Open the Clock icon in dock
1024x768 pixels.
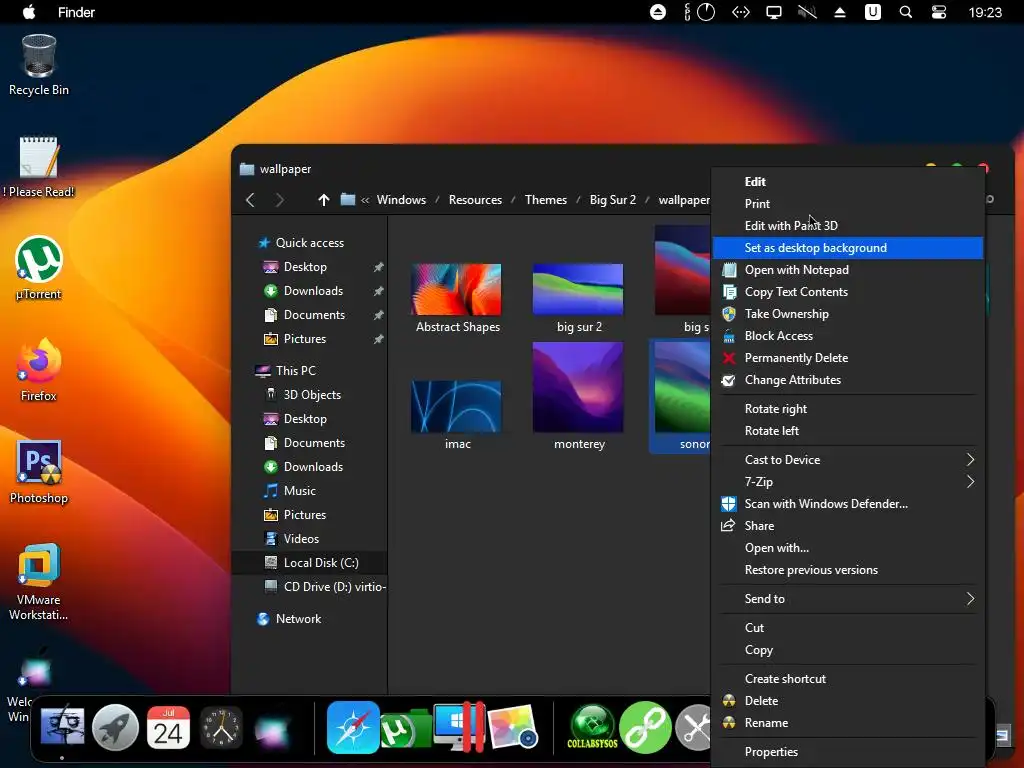point(221,728)
